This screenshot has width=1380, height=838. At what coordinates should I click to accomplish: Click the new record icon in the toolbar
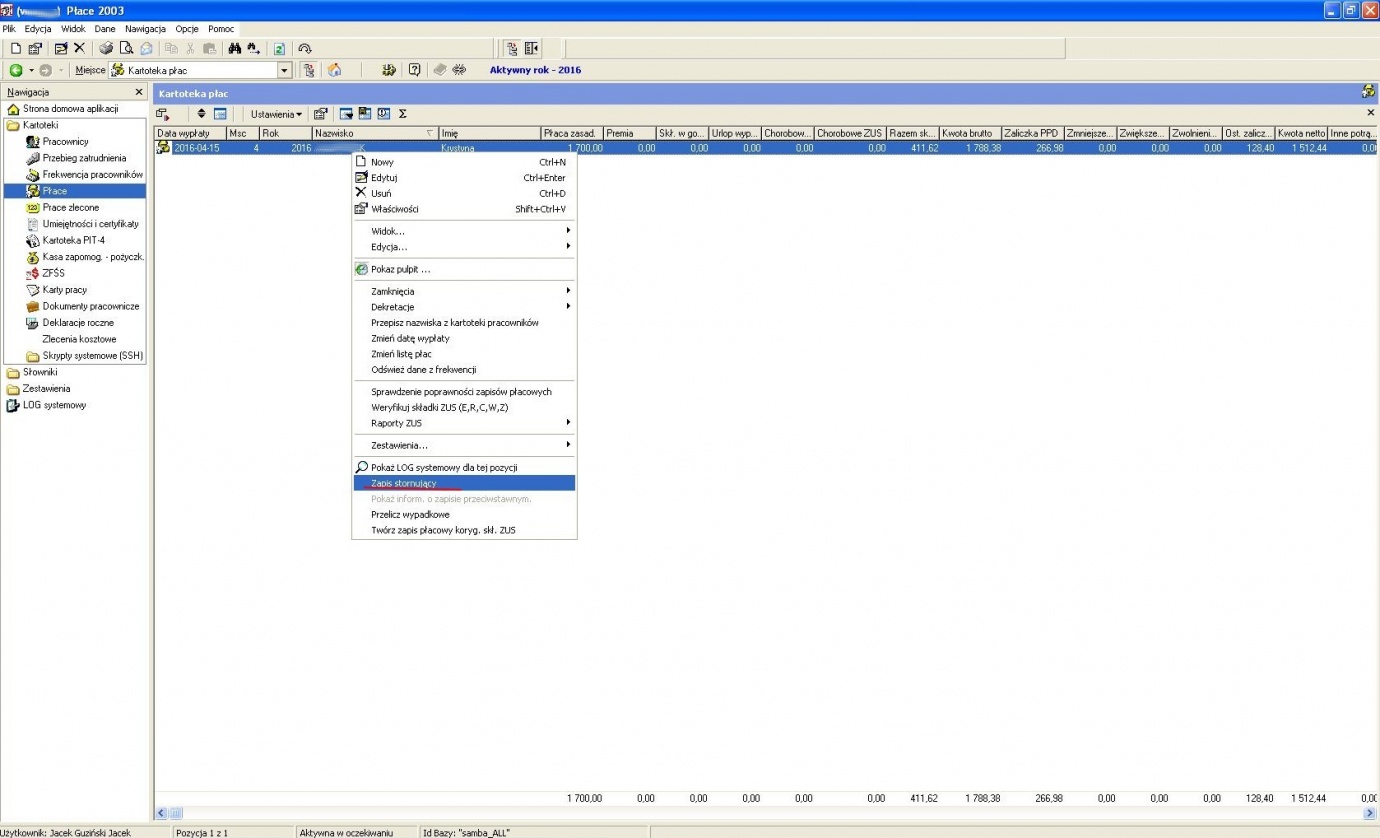click(15, 48)
